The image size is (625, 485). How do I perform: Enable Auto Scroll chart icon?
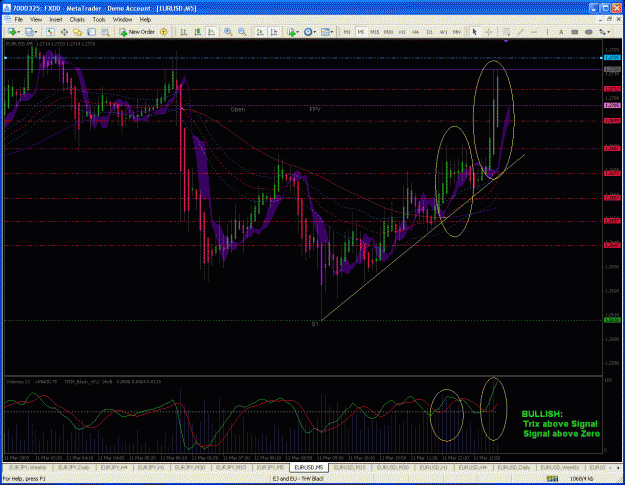point(260,32)
